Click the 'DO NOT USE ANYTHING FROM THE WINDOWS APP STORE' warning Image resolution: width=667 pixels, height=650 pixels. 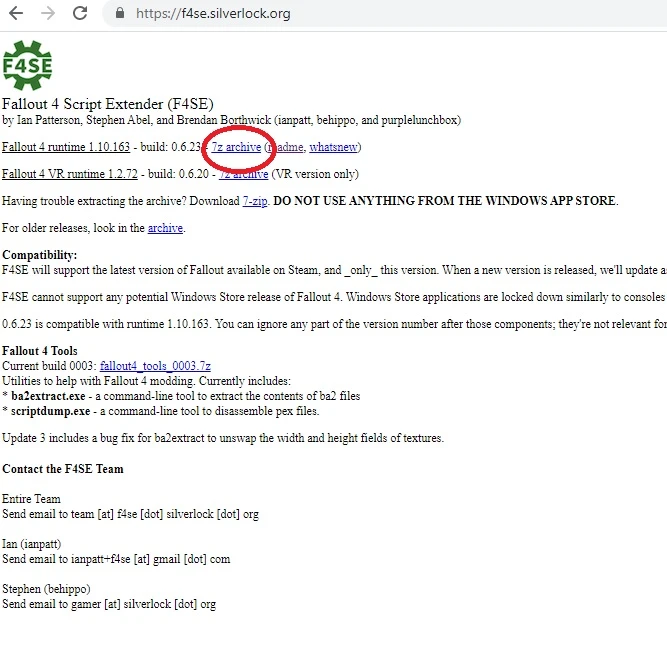445,201
